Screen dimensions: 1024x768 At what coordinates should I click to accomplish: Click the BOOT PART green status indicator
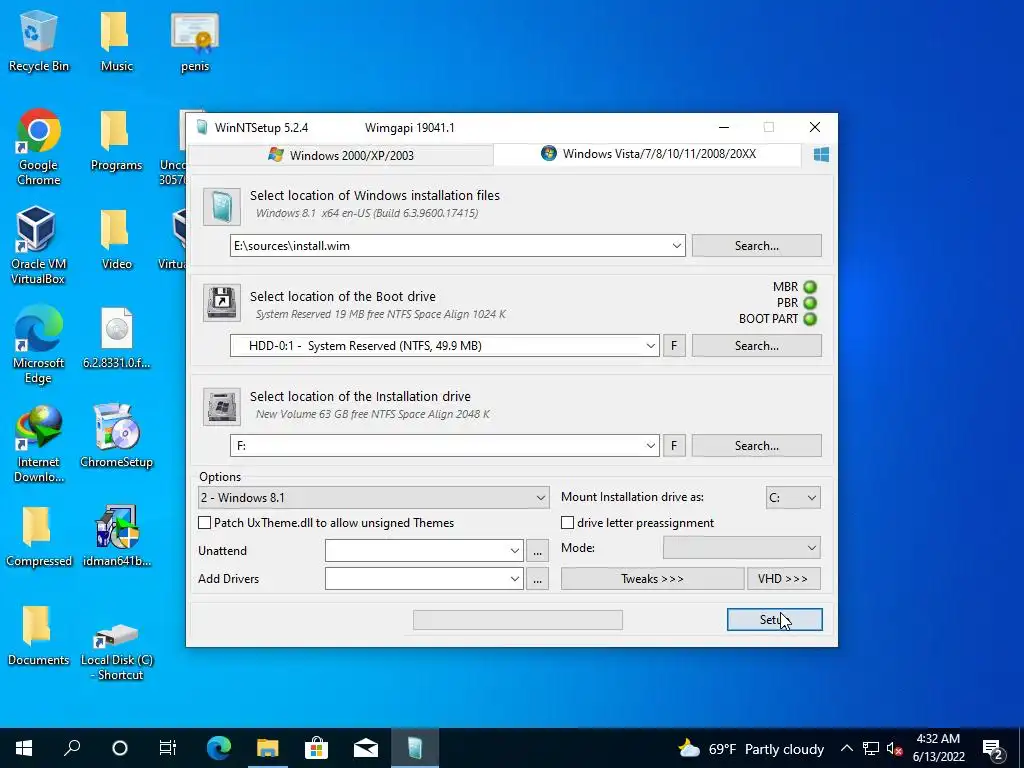tap(810, 319)
